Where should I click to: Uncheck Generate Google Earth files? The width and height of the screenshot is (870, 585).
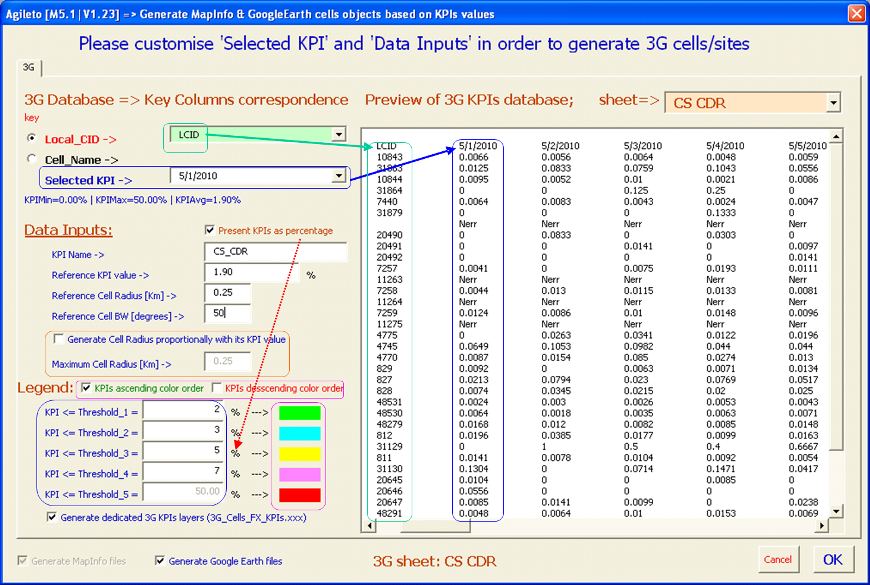coord(160,561)
